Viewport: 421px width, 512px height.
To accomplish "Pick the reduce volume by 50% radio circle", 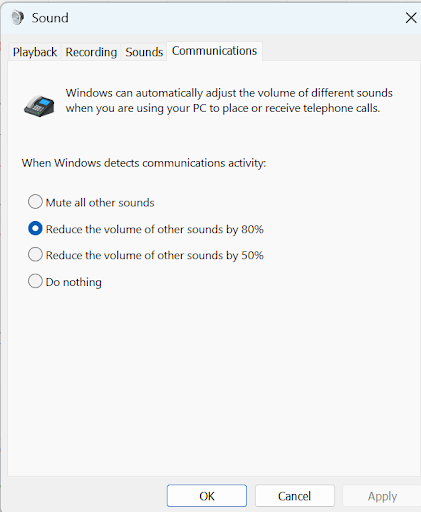I will 35,254.
